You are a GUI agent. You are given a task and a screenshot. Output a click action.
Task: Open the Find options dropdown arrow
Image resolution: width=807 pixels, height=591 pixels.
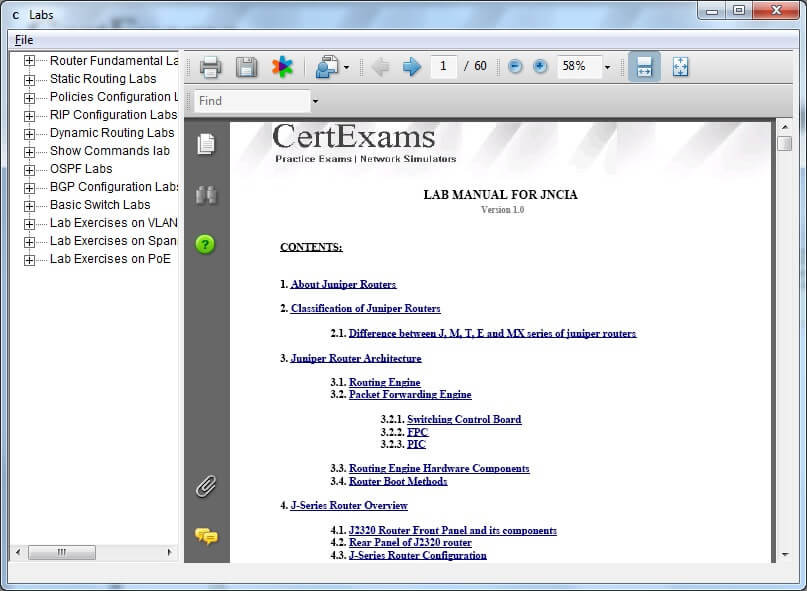(x=315, y=101)
